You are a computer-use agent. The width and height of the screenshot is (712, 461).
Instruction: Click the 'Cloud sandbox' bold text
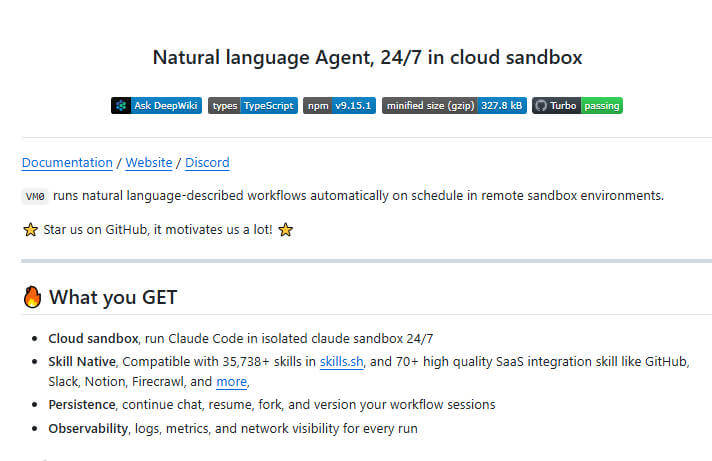point(93,339)
